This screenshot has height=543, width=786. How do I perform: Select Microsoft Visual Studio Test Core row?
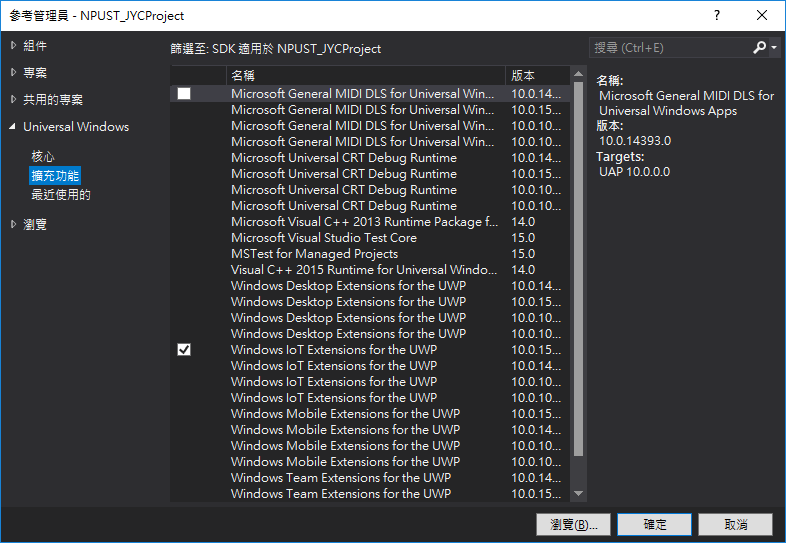(x=370, y=238)
